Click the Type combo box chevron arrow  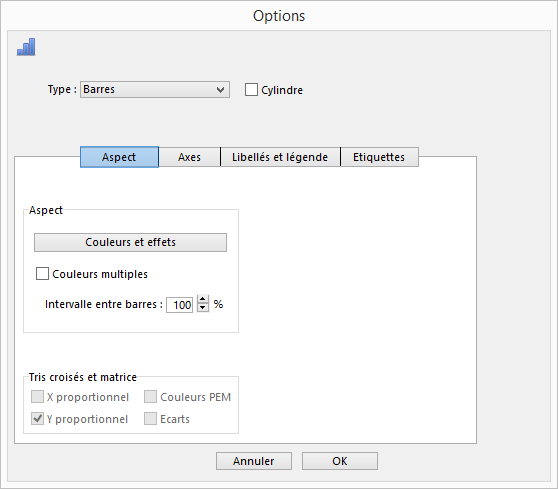[x=221, y=90]
